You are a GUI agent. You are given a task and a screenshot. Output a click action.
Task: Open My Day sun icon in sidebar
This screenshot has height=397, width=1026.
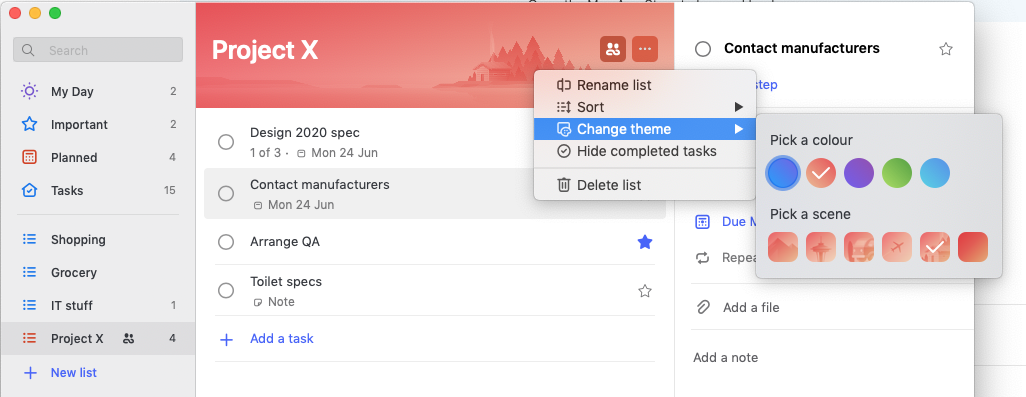[29, 92]
